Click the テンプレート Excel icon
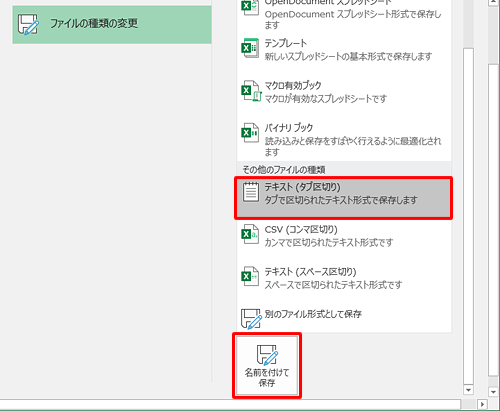Screen dimensions: 500x411 pos(250,48)
